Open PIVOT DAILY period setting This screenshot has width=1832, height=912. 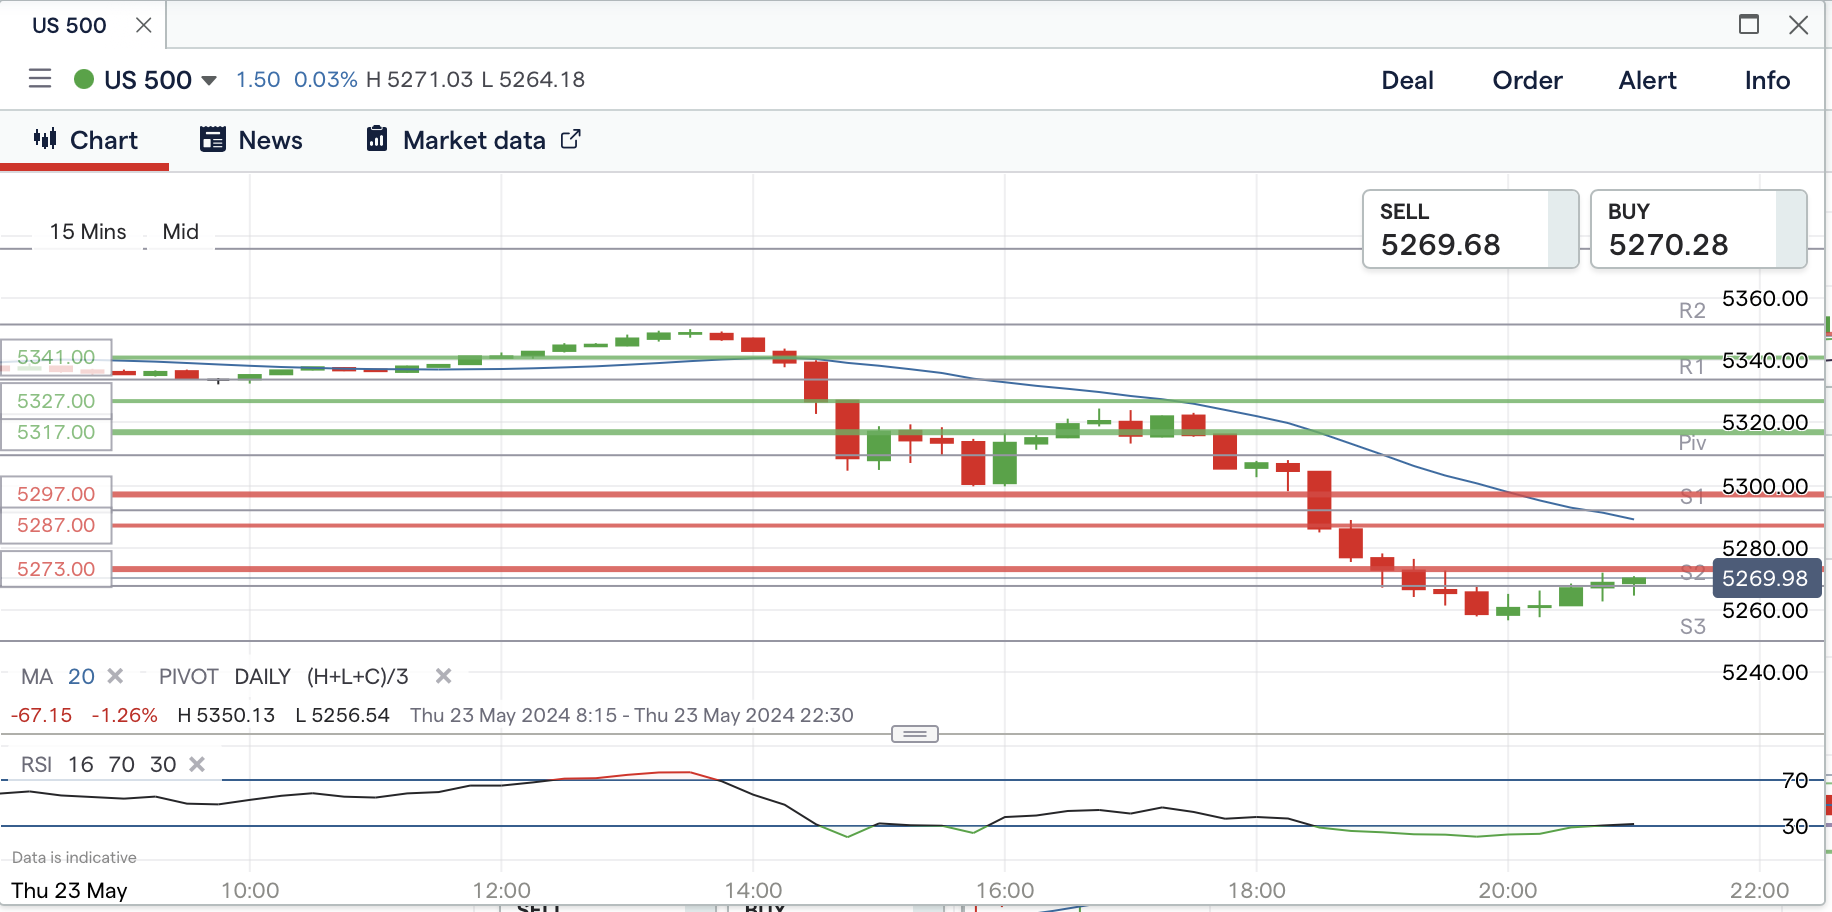[262, 677]
